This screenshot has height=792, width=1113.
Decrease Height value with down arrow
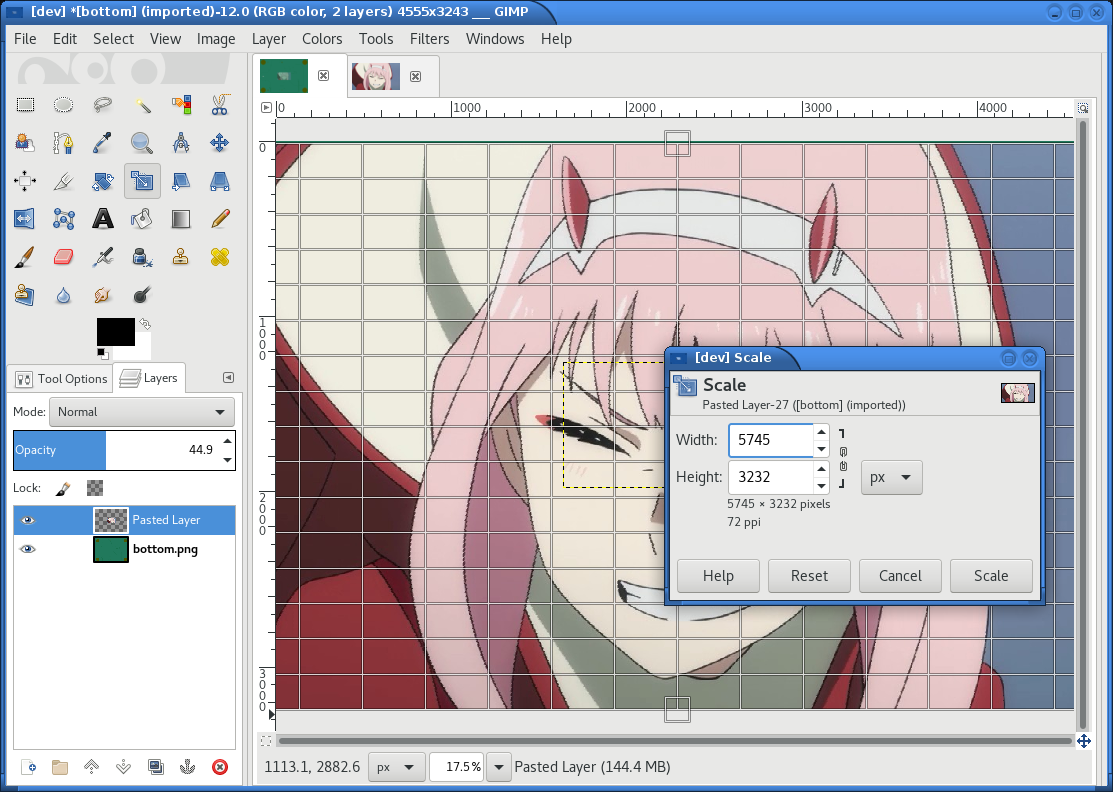821,486
